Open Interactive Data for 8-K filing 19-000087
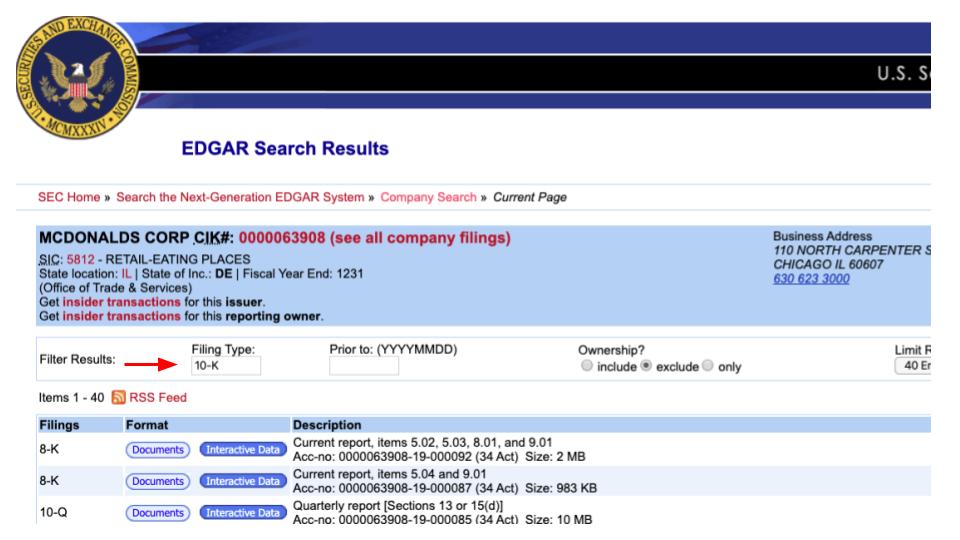 (243, 481)
